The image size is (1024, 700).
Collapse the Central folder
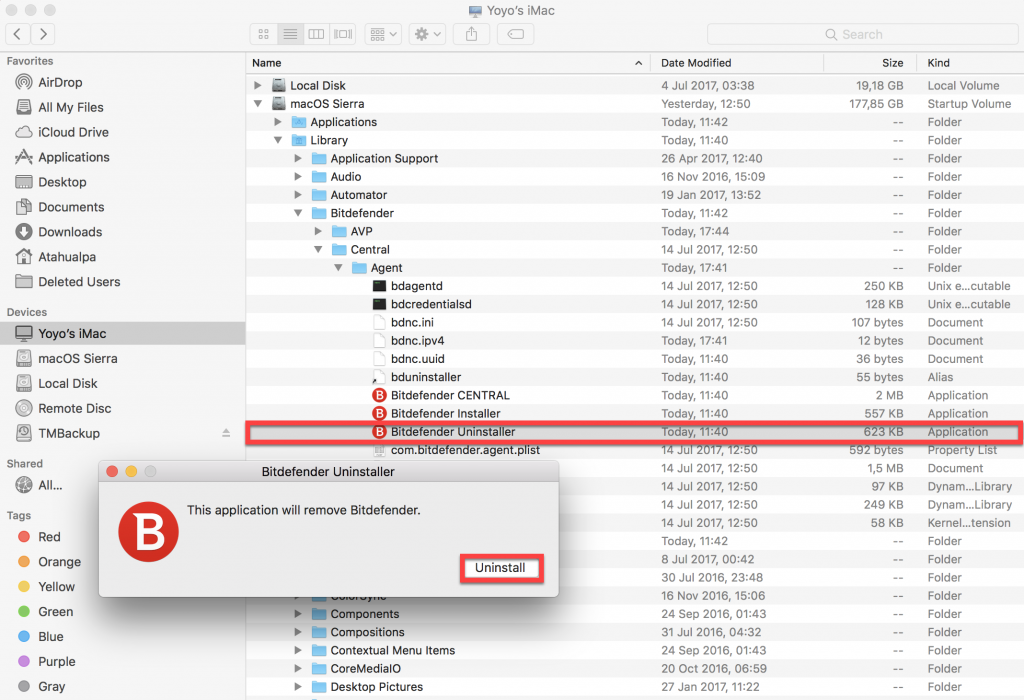(x=318, y=249)
